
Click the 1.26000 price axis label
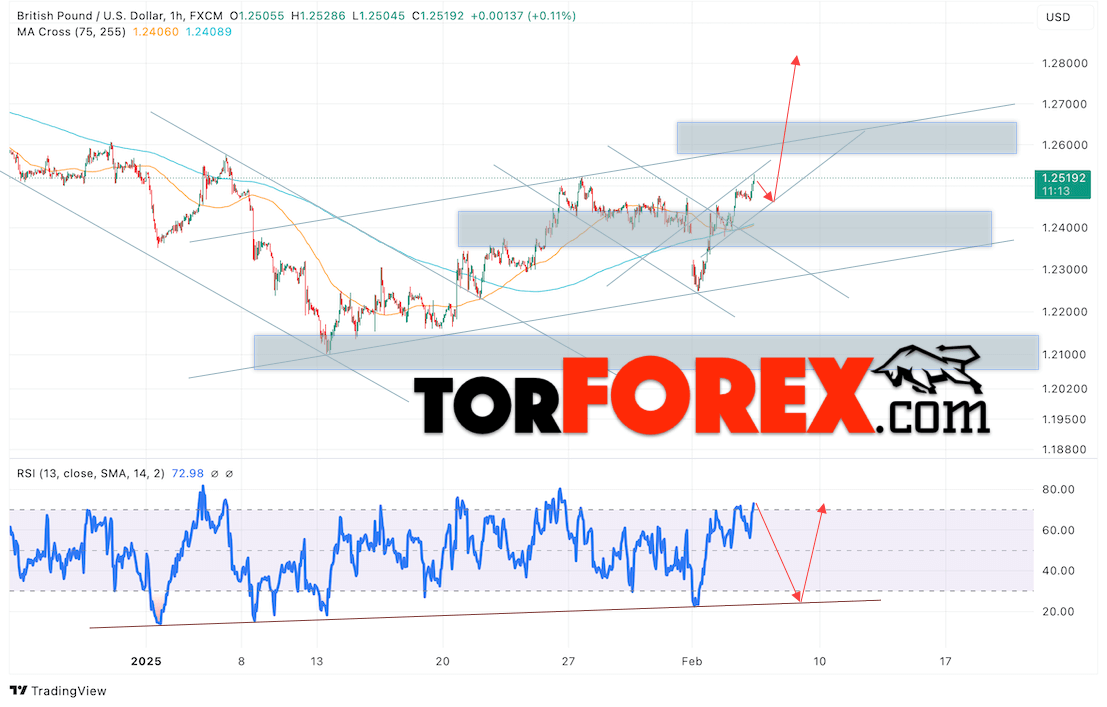(1065, 145)
